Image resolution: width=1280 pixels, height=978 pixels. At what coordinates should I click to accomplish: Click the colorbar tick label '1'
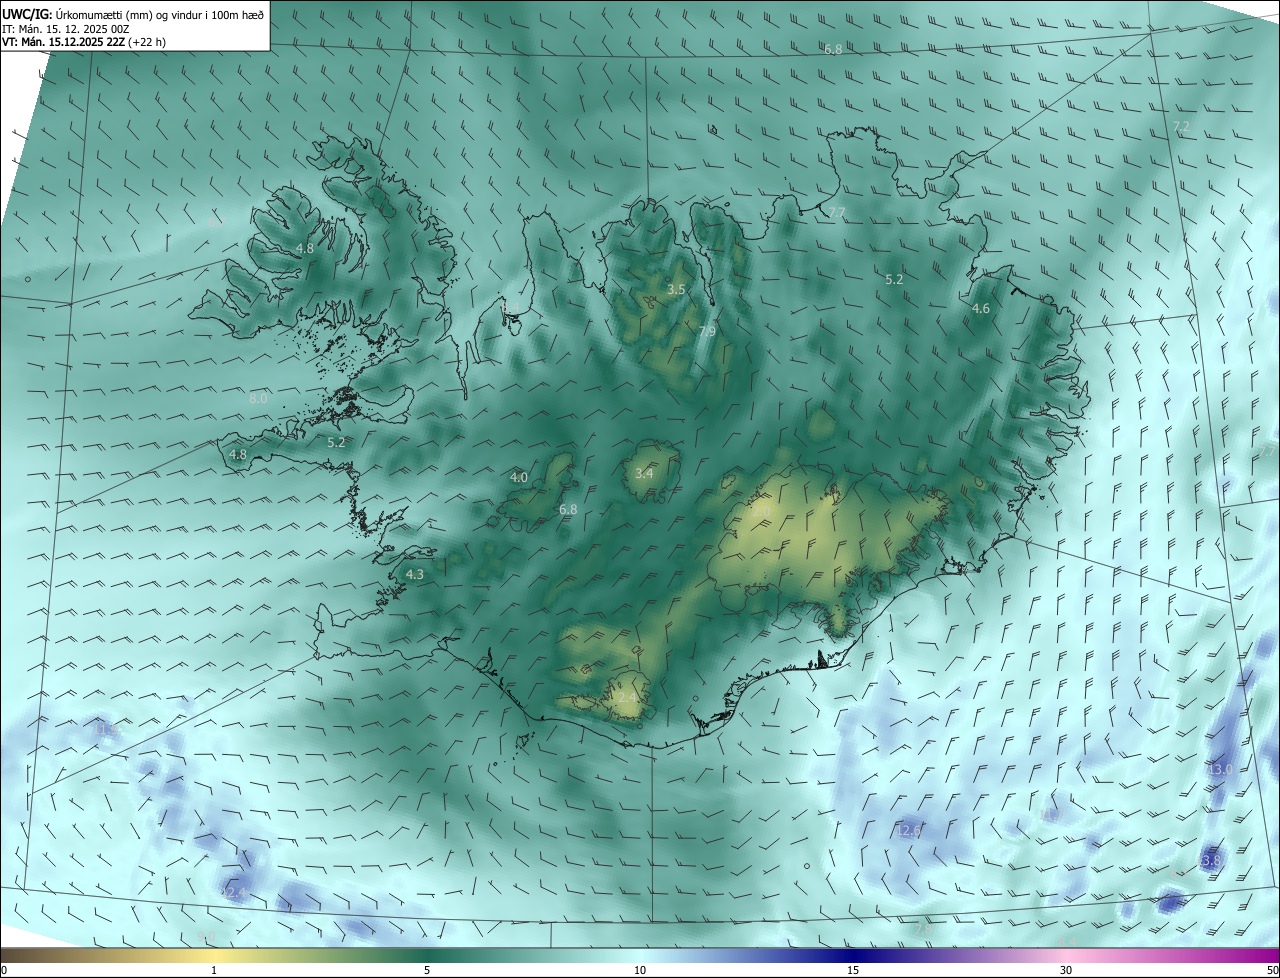(x=214, y=971)
